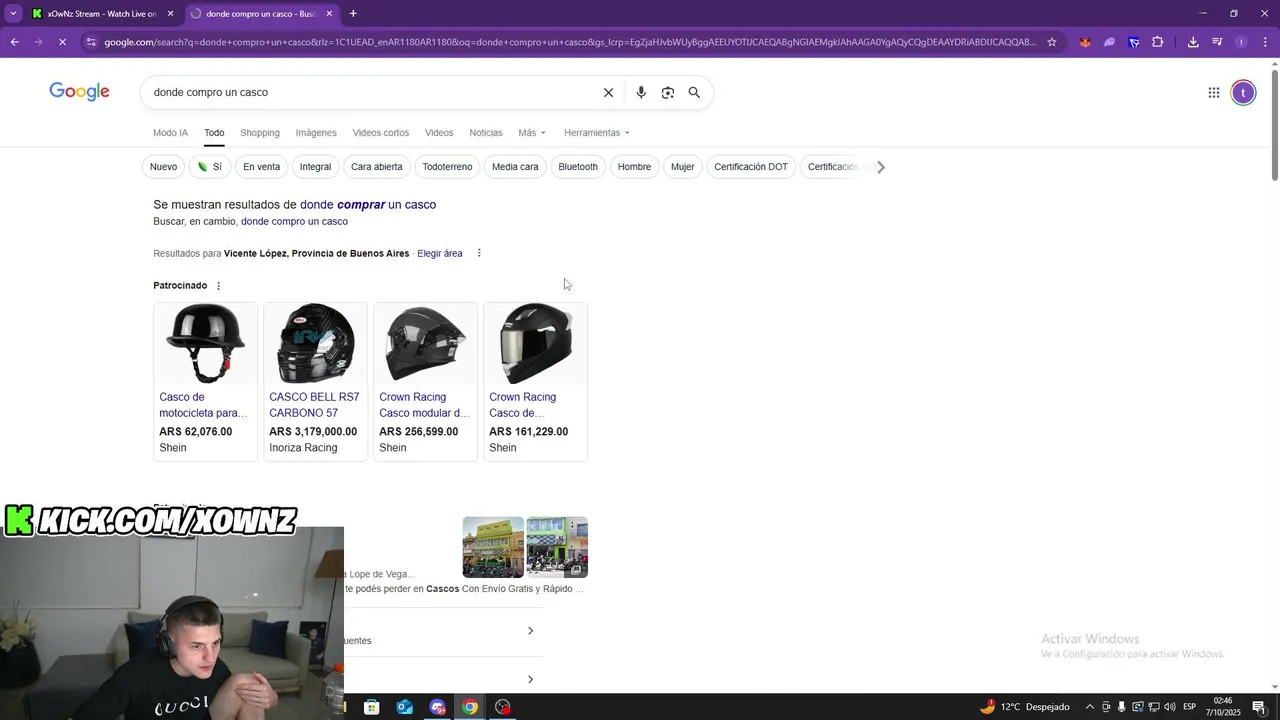
Task: Open a new Chrome tab
Action: click(353, 13)
